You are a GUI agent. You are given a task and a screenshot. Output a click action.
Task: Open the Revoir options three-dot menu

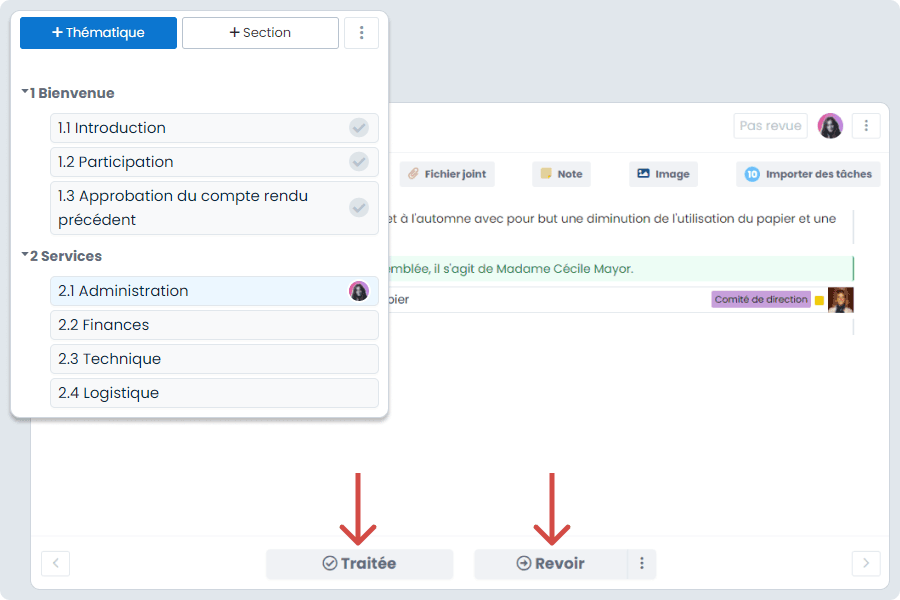[x=642, y=564]
